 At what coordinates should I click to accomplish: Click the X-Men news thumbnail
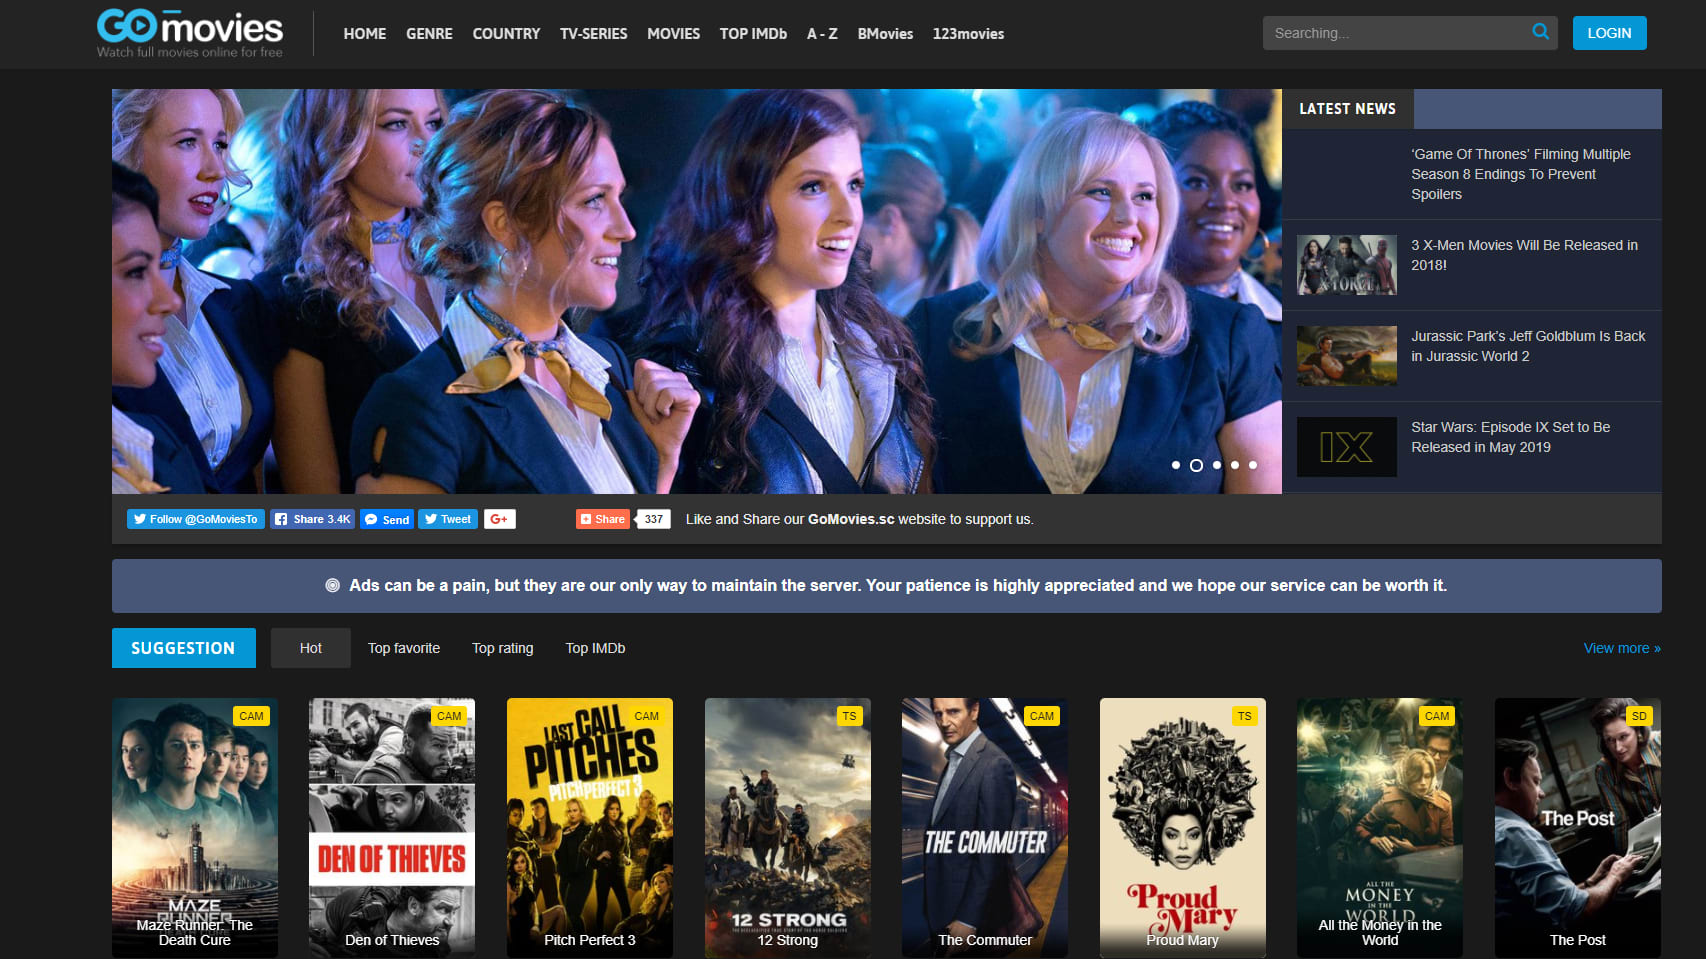1347,265
